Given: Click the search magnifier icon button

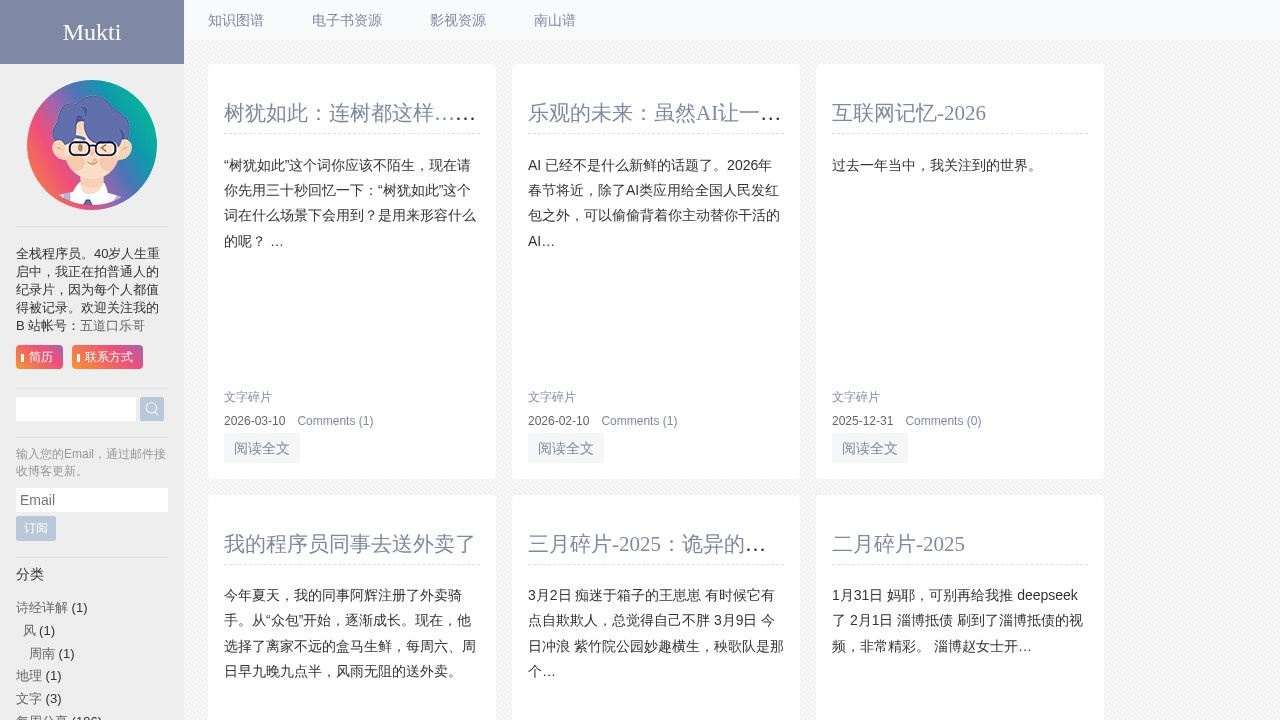Looking at the screenshot, I should pos(152,409).
